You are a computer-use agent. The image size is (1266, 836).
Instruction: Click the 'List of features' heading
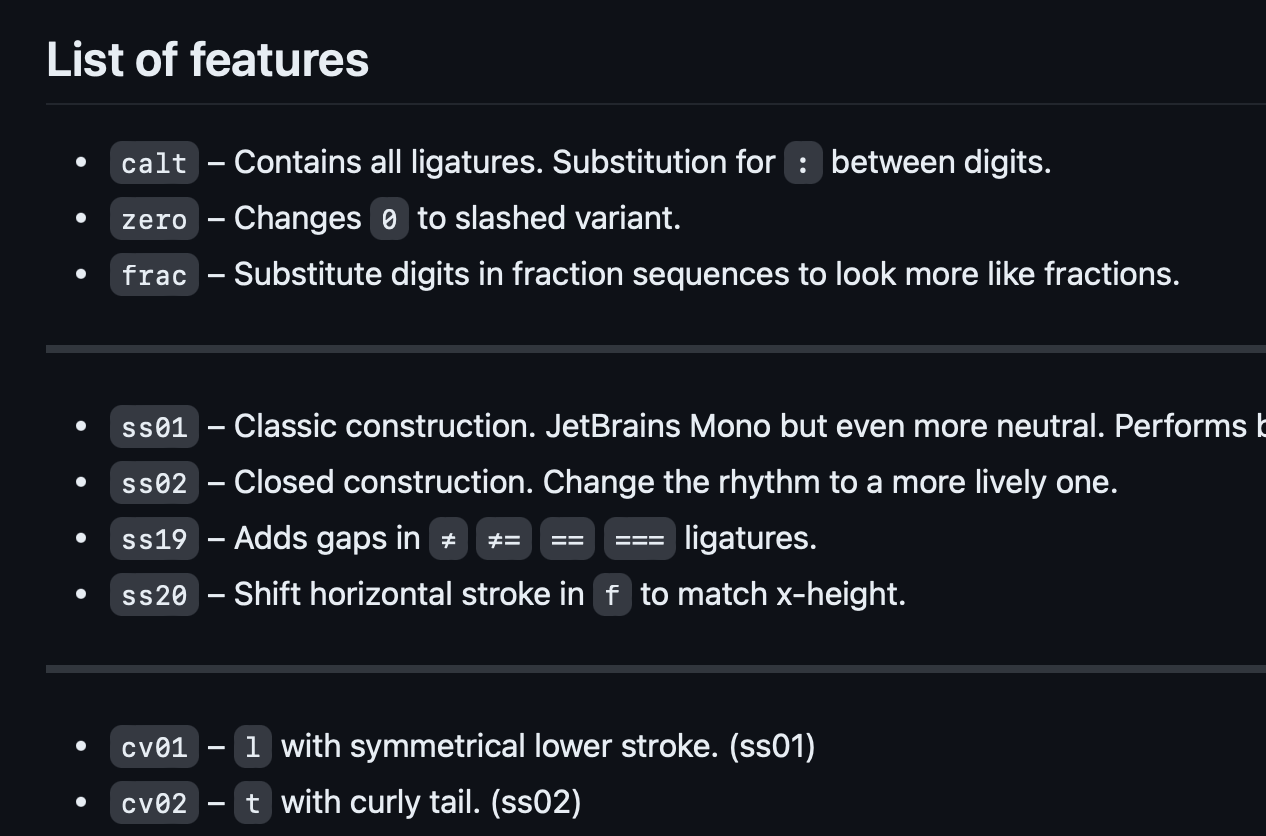tap(208, 60)
